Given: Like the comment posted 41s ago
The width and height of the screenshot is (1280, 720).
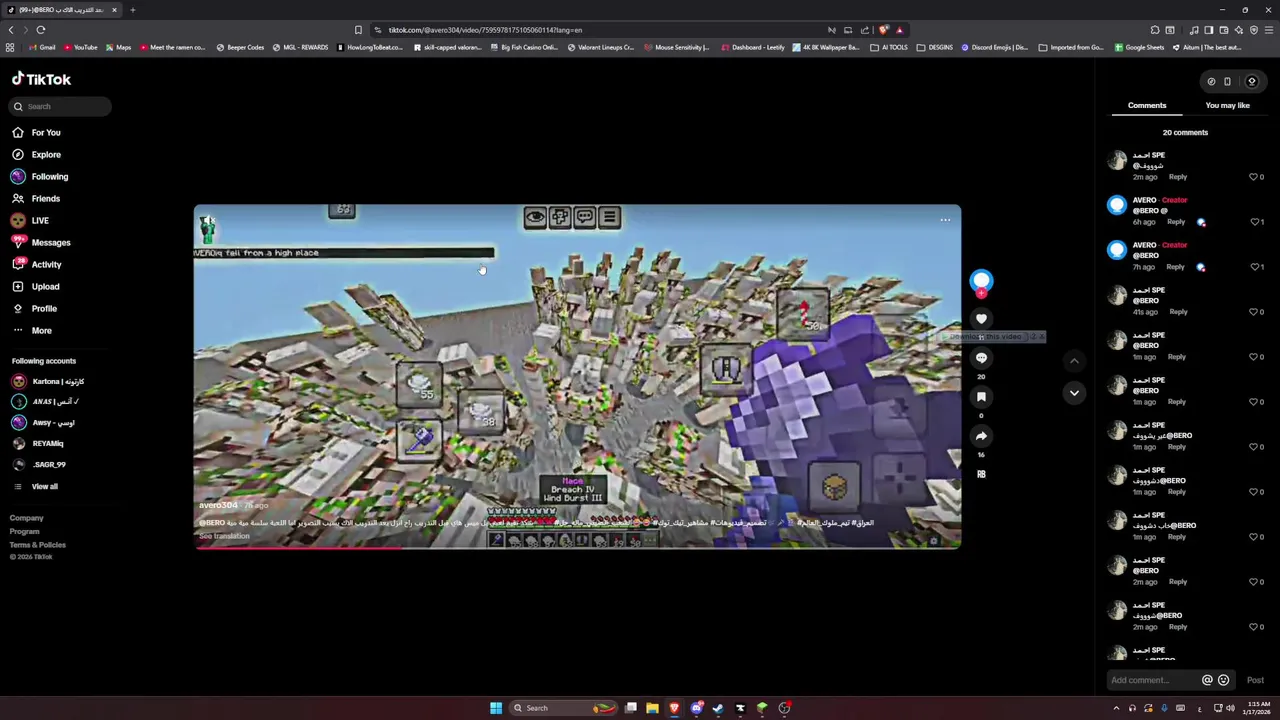Looking at the screenshot, I should pos(1256,312).
